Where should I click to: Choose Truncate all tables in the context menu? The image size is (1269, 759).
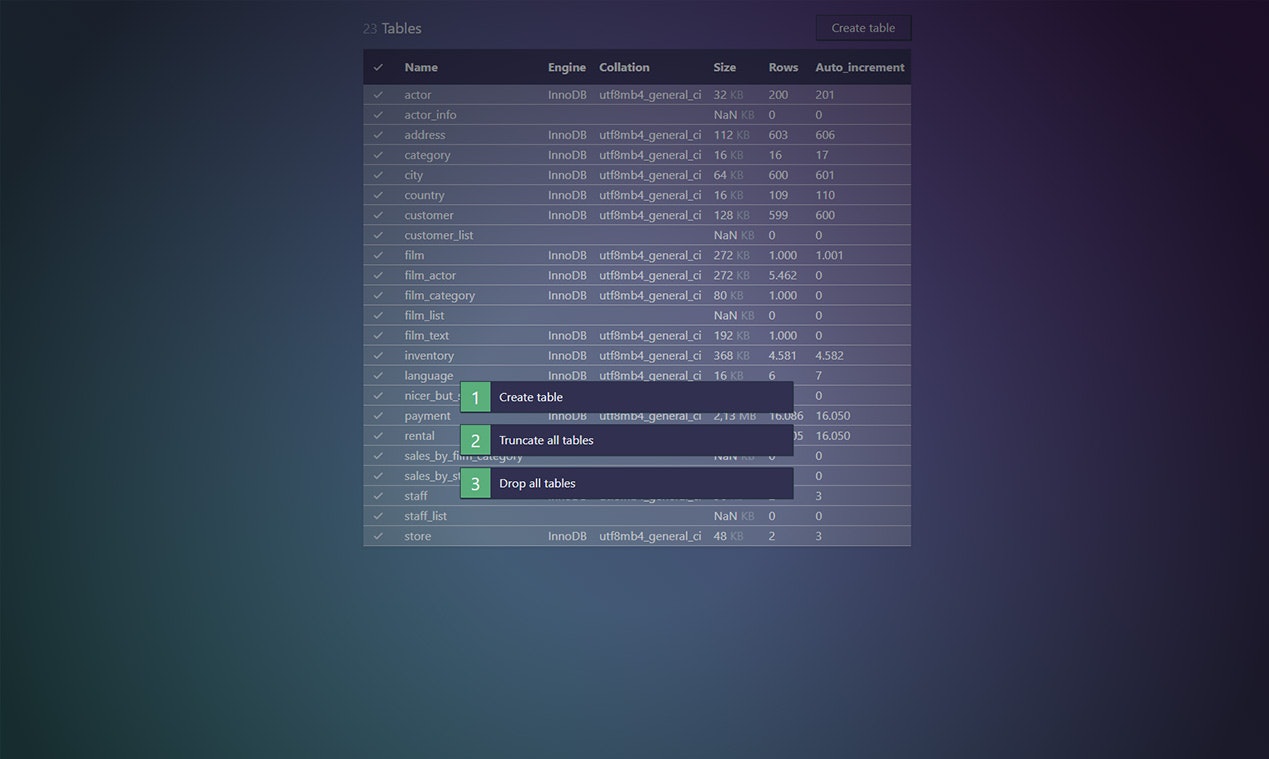[x=627, y=440]
